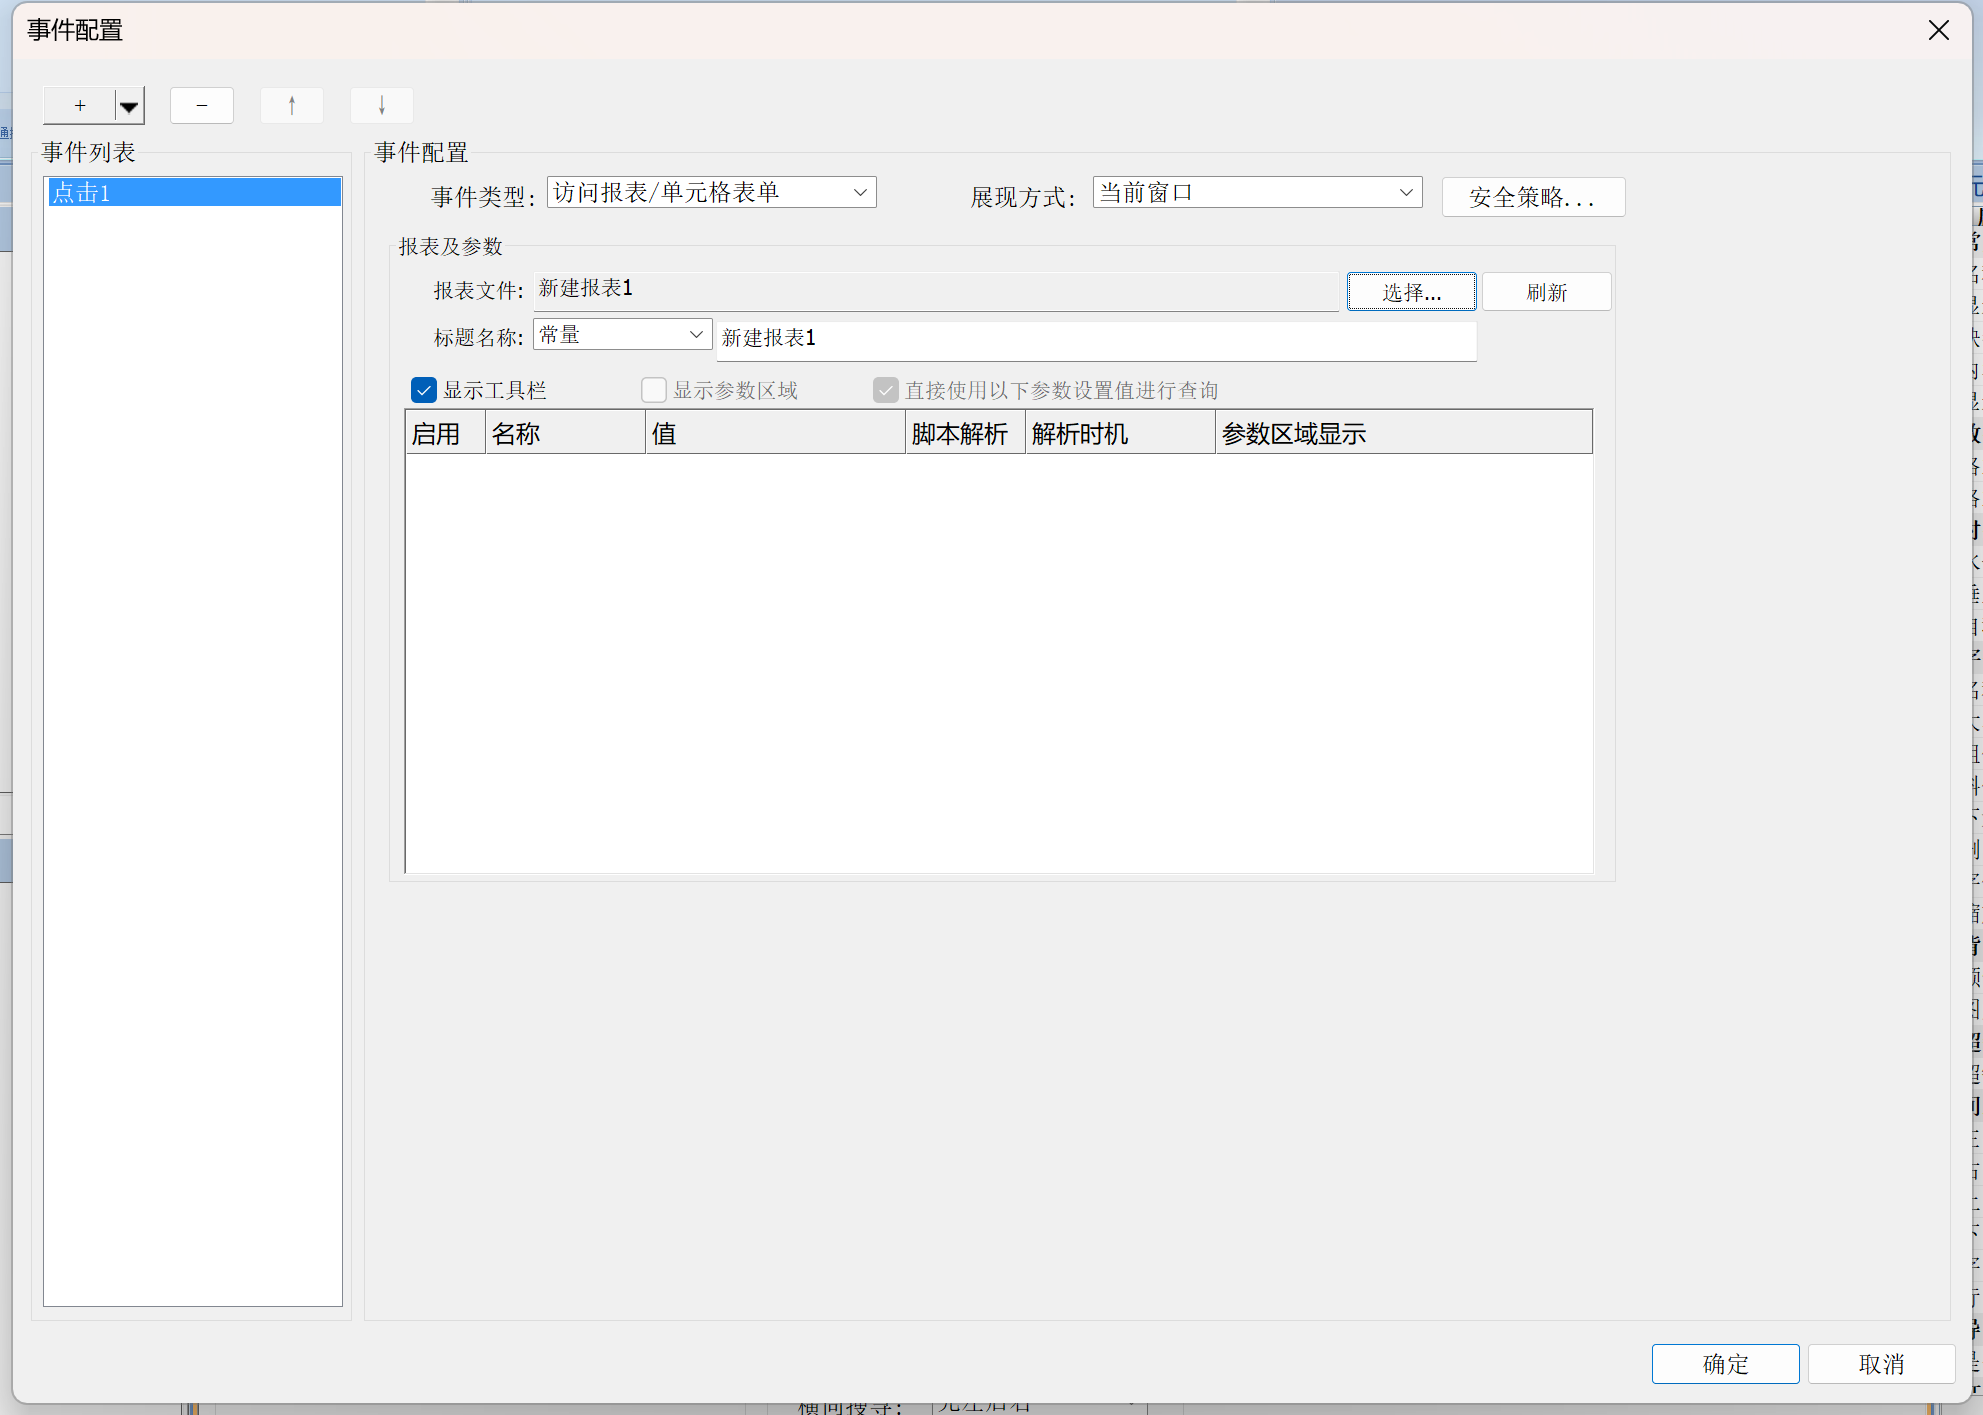Open the add event dropdown arrow
The width and height of the screenshot is (1983, 1415).
coord(129,106)
